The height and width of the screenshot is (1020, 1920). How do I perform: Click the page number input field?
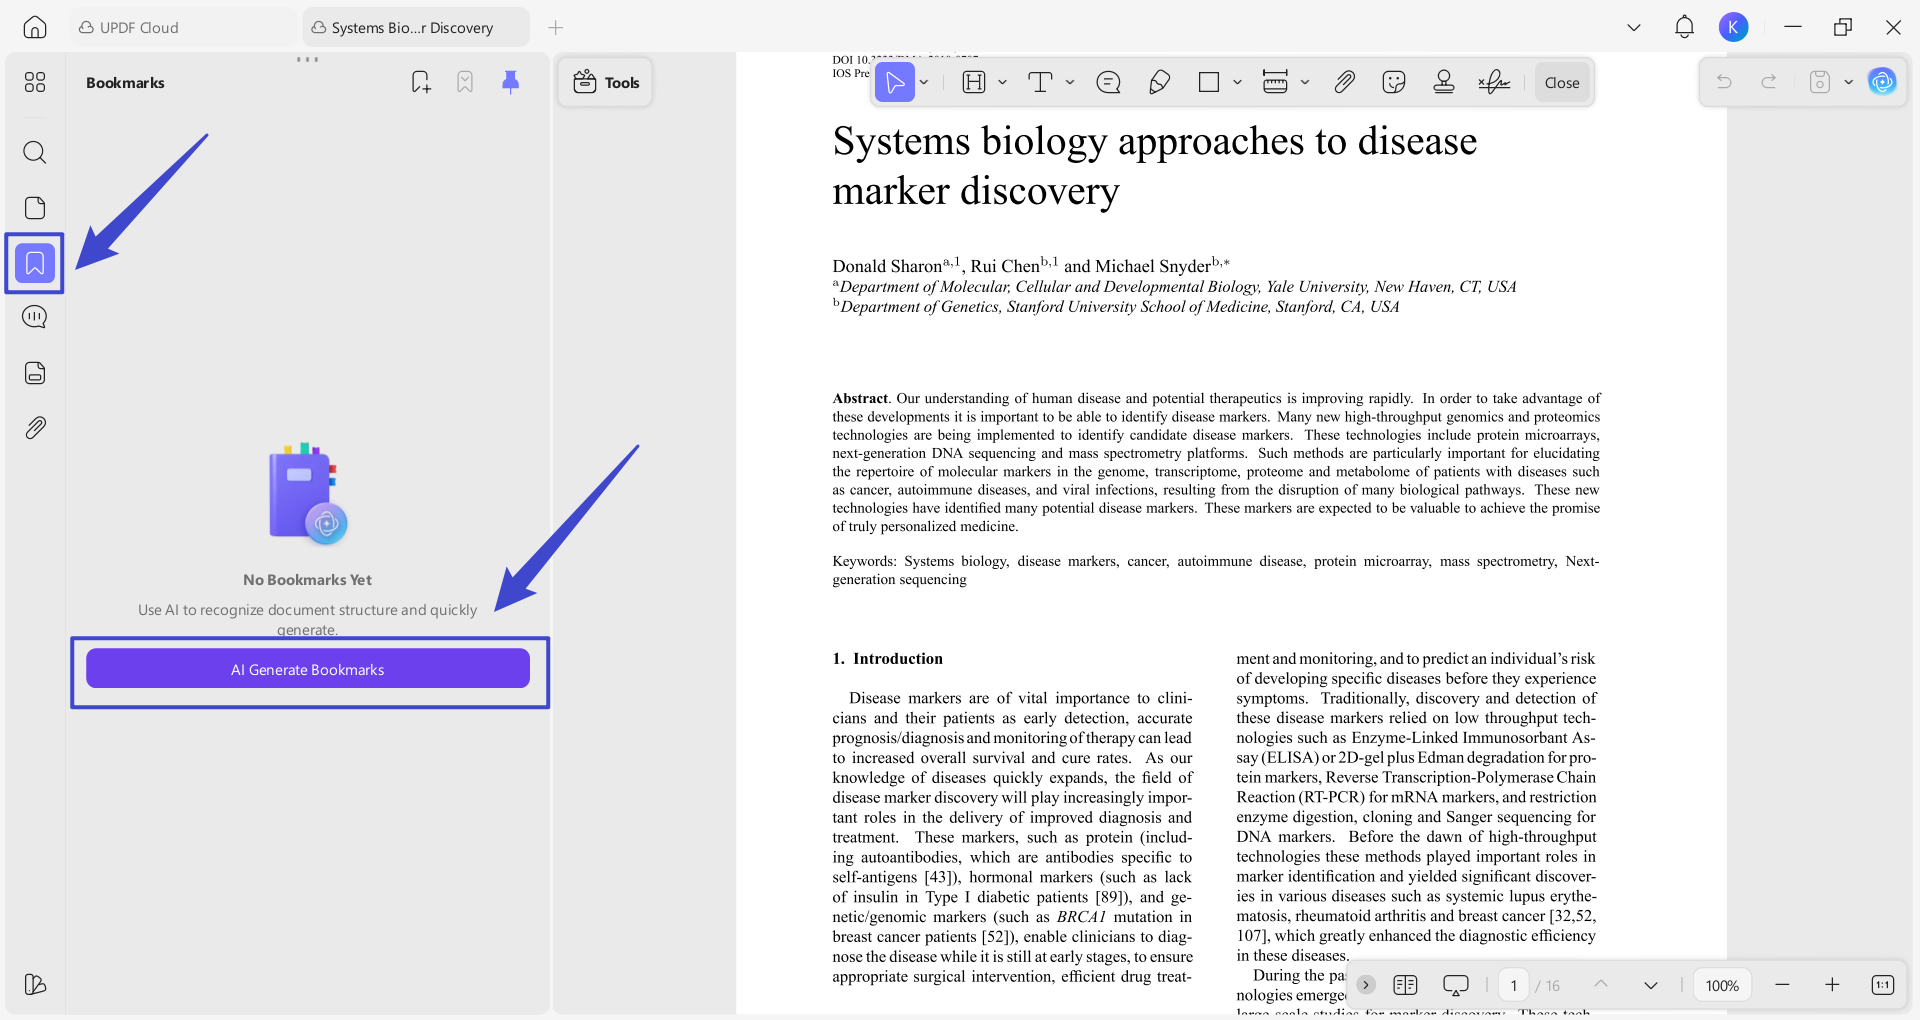tap(1513, 985)
